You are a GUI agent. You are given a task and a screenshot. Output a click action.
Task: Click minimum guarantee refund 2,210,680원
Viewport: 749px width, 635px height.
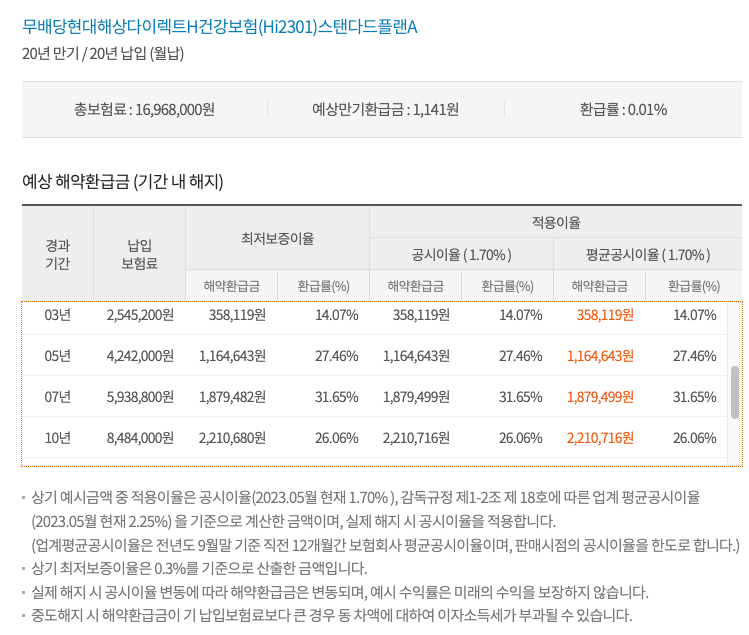(232, 438)
